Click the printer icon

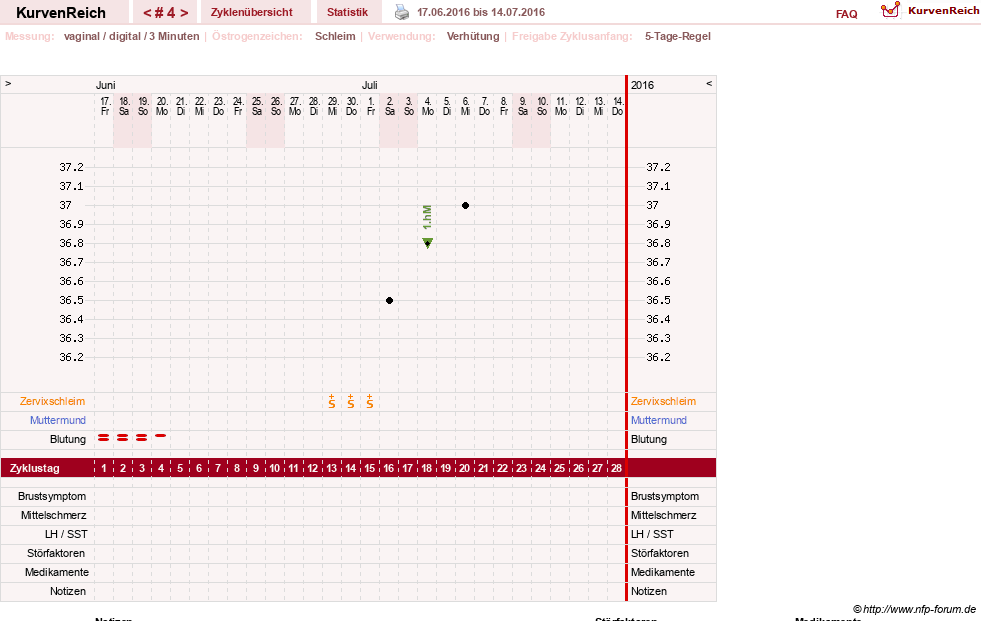tap(402, 12)
